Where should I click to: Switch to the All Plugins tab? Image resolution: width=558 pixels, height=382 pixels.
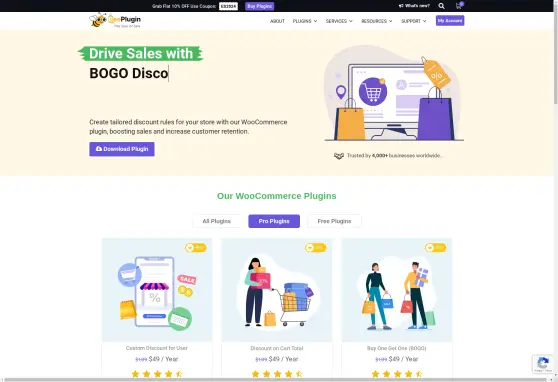[x=216, y=221]
